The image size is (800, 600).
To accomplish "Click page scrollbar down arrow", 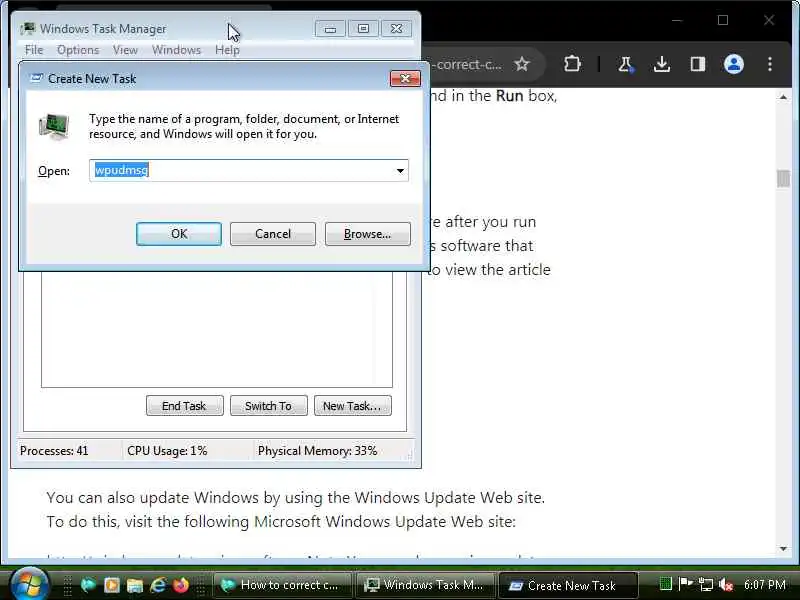I will (x=783, y=548).
